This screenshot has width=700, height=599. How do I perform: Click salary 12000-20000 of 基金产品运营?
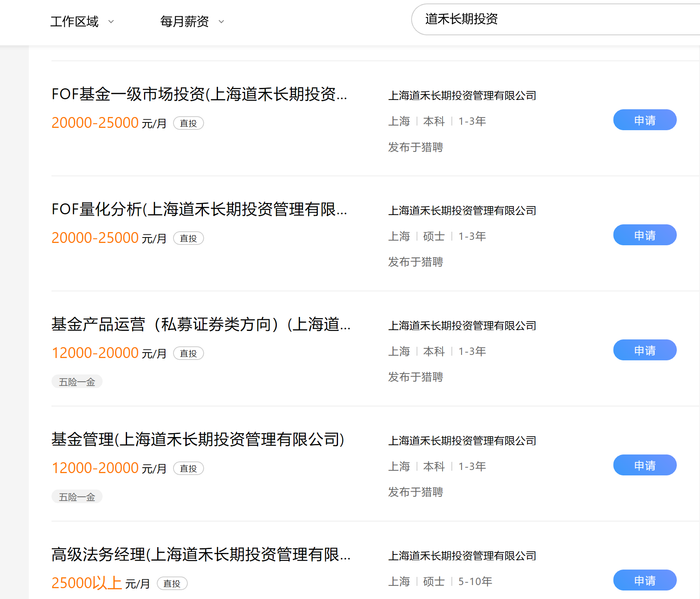pyautogui.click(x=95, y=353)
